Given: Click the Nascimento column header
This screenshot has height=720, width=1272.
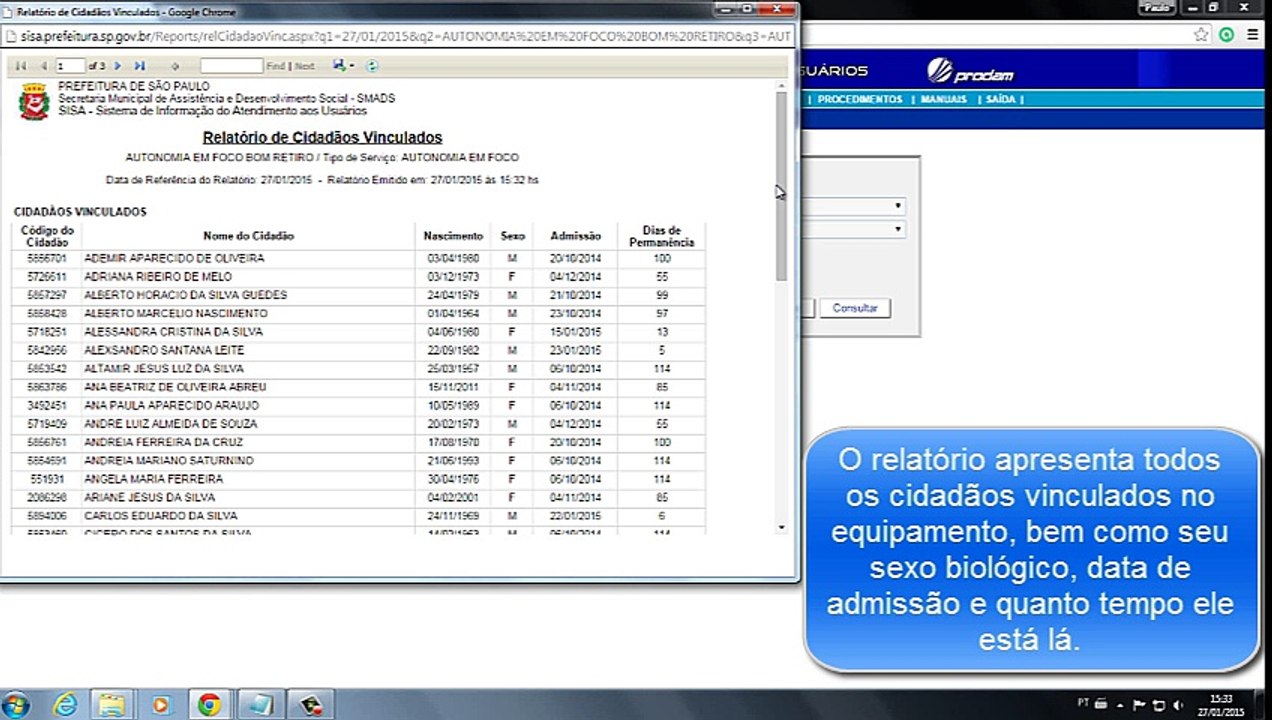Looking at the screenshot, I should coord(453,236).
